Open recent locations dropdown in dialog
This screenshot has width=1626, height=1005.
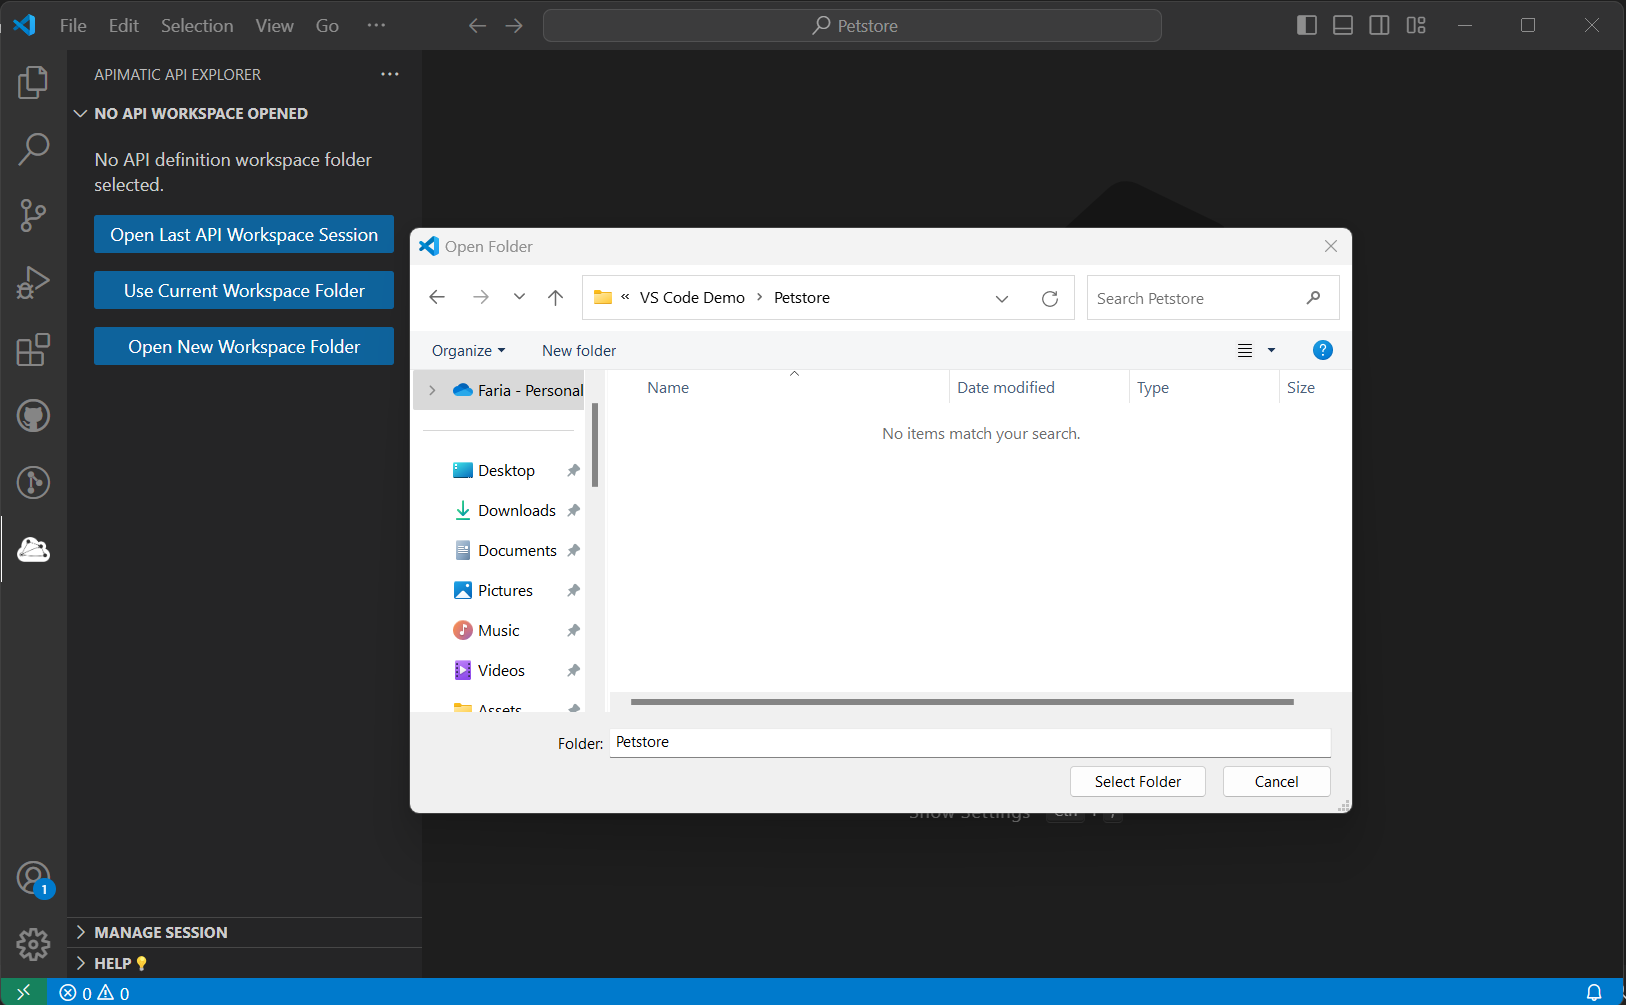click(x=519, y=297)
